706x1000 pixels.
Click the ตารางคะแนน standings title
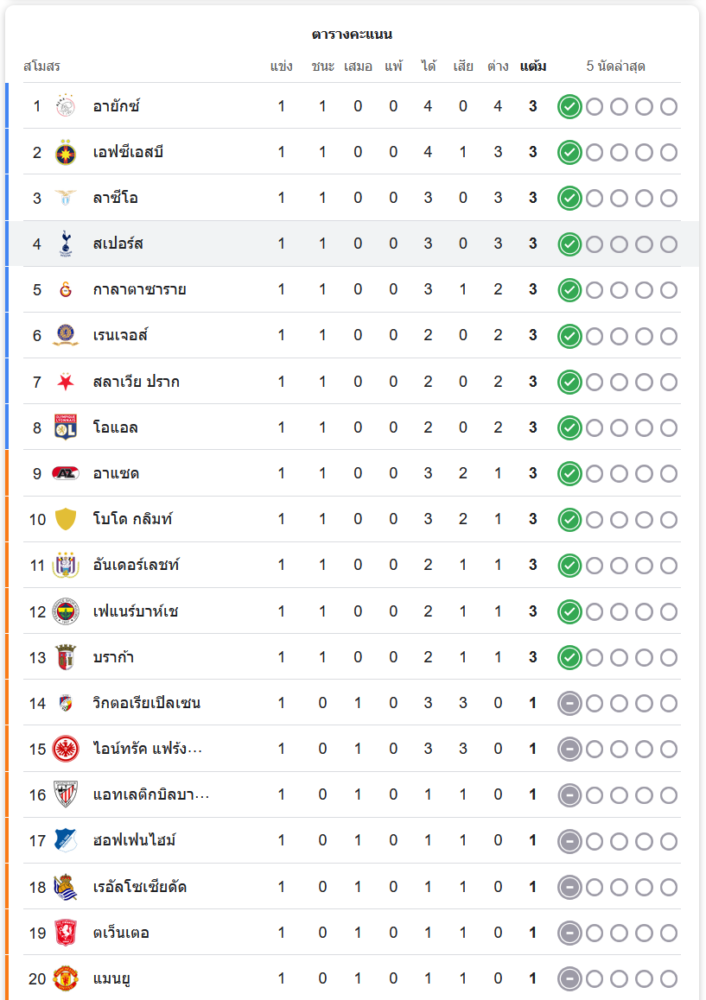pyautogui.click(x=352, y=34)
